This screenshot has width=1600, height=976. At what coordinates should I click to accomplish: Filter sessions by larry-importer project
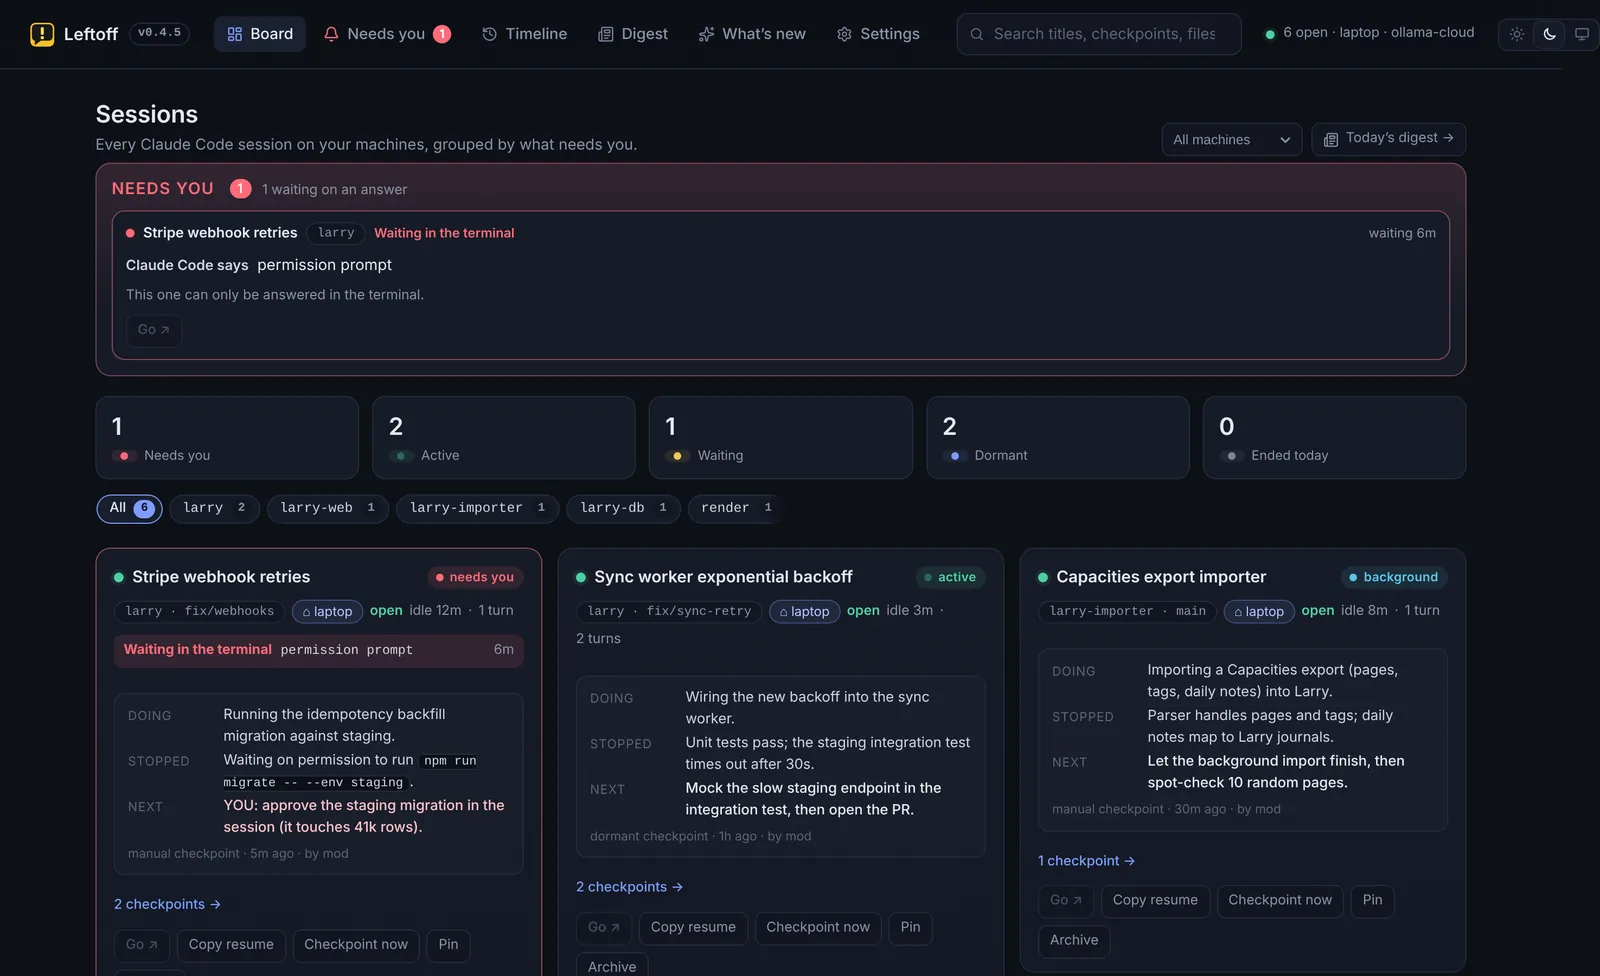(x=478, y=508)
